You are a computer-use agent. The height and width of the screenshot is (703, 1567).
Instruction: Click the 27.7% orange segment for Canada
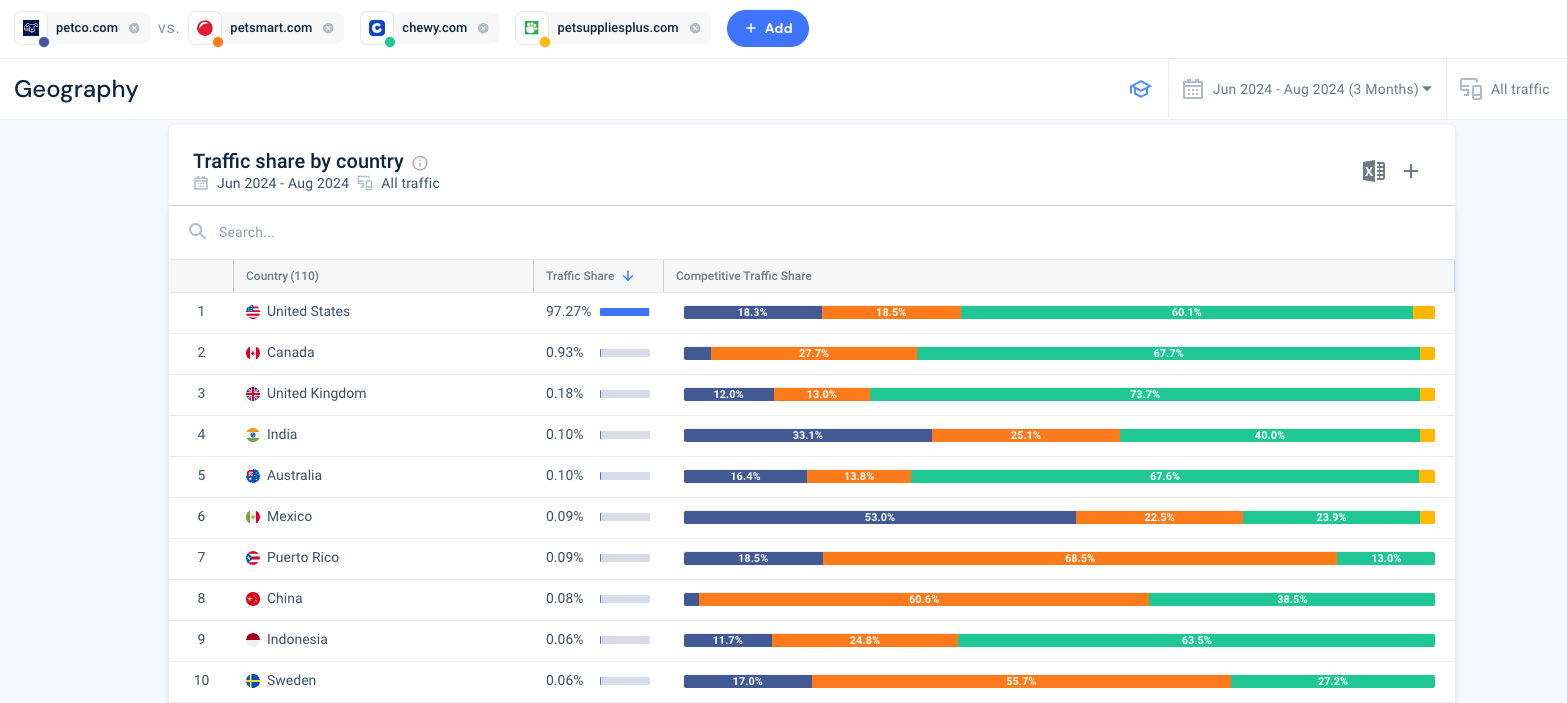pos(814,353)
